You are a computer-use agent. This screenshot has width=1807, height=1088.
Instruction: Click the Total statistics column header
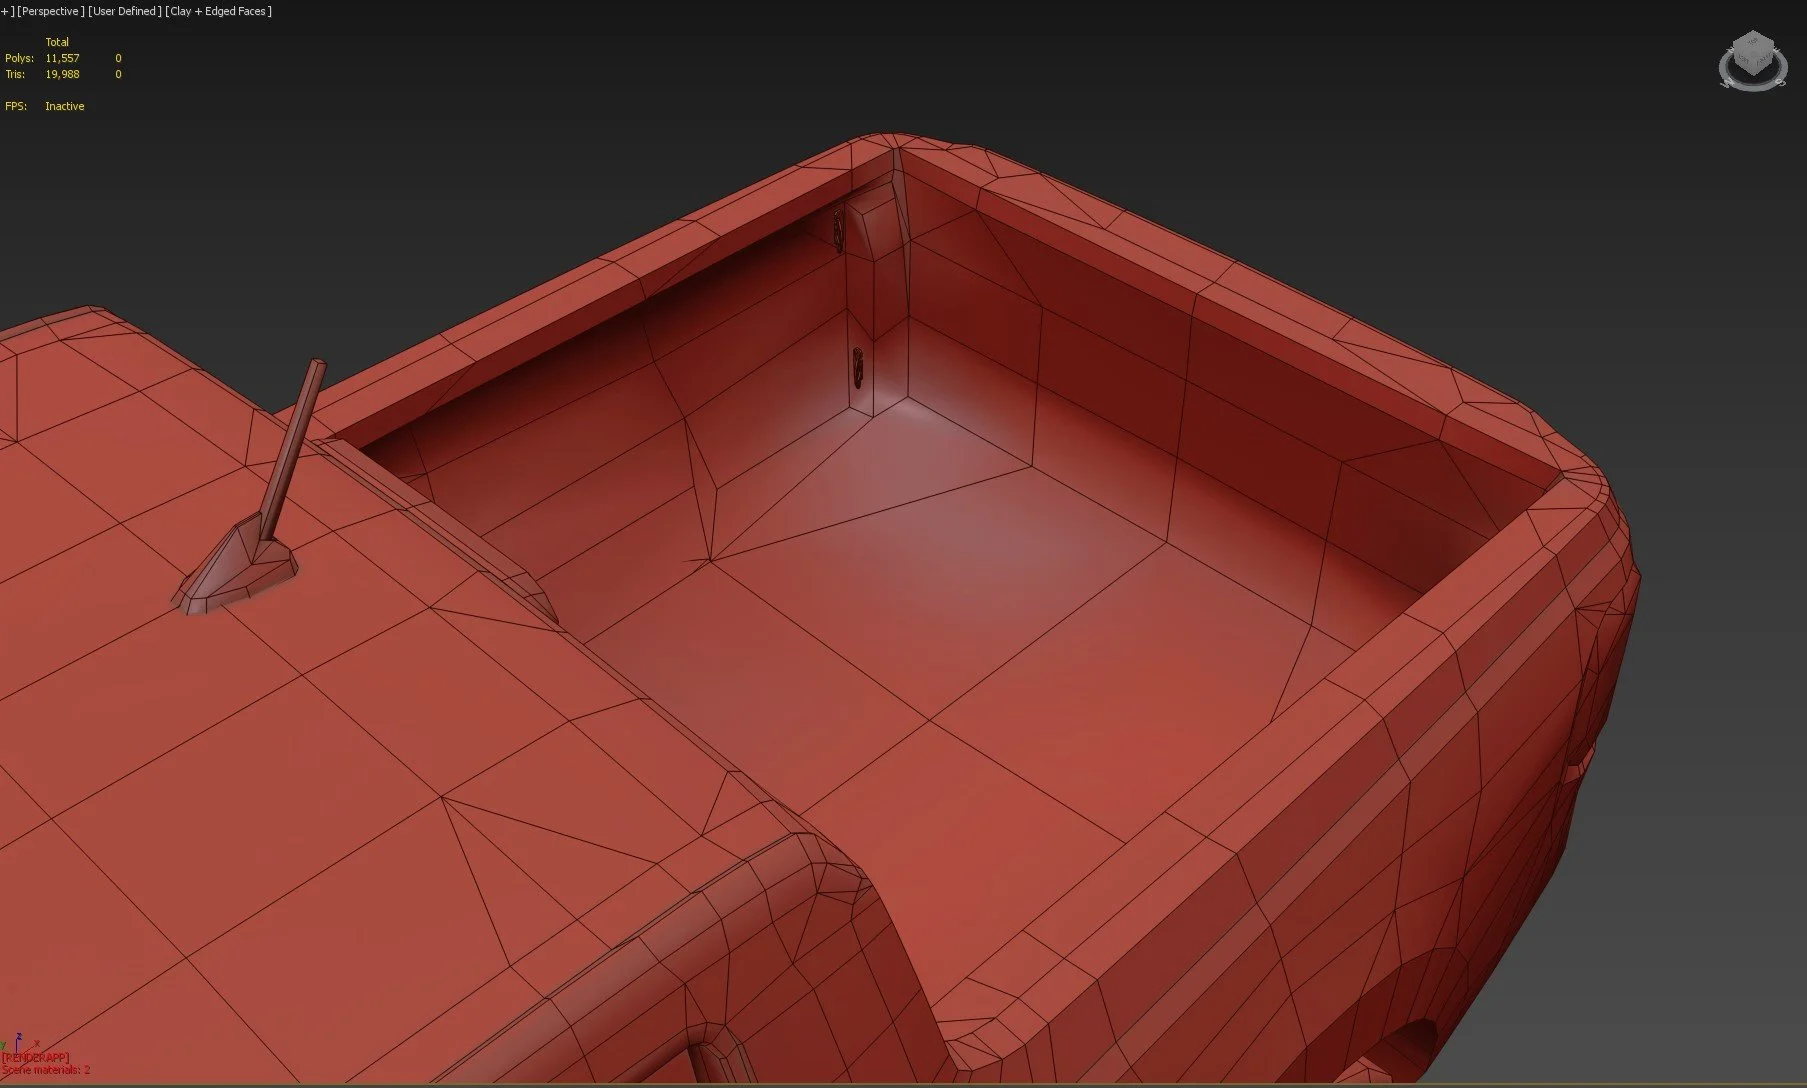coord(57,42)
